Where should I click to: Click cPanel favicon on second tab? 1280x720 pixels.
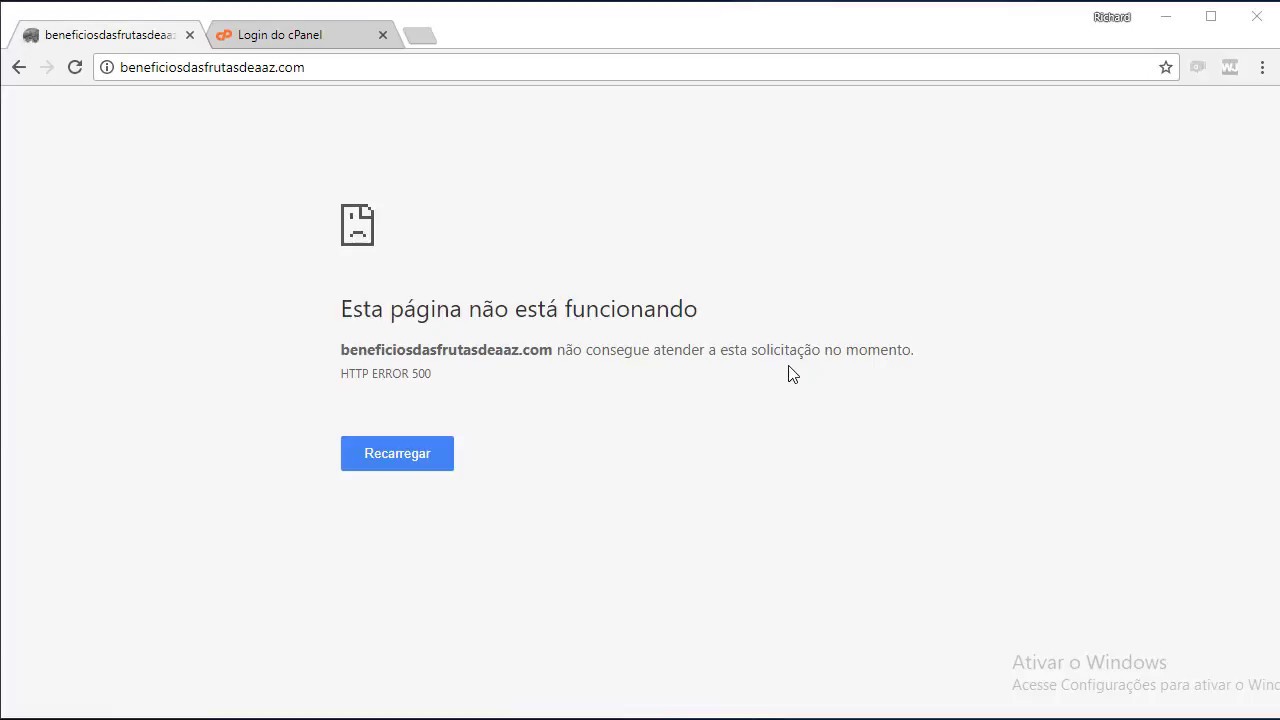pyautogui.click(x=224, y=35)
